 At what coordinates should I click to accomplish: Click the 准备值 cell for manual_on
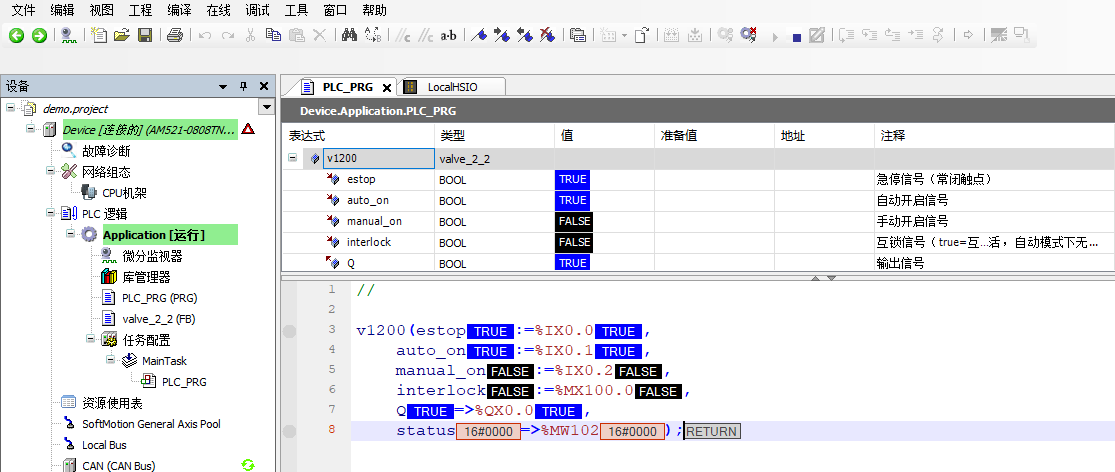[x=714, y=221]
